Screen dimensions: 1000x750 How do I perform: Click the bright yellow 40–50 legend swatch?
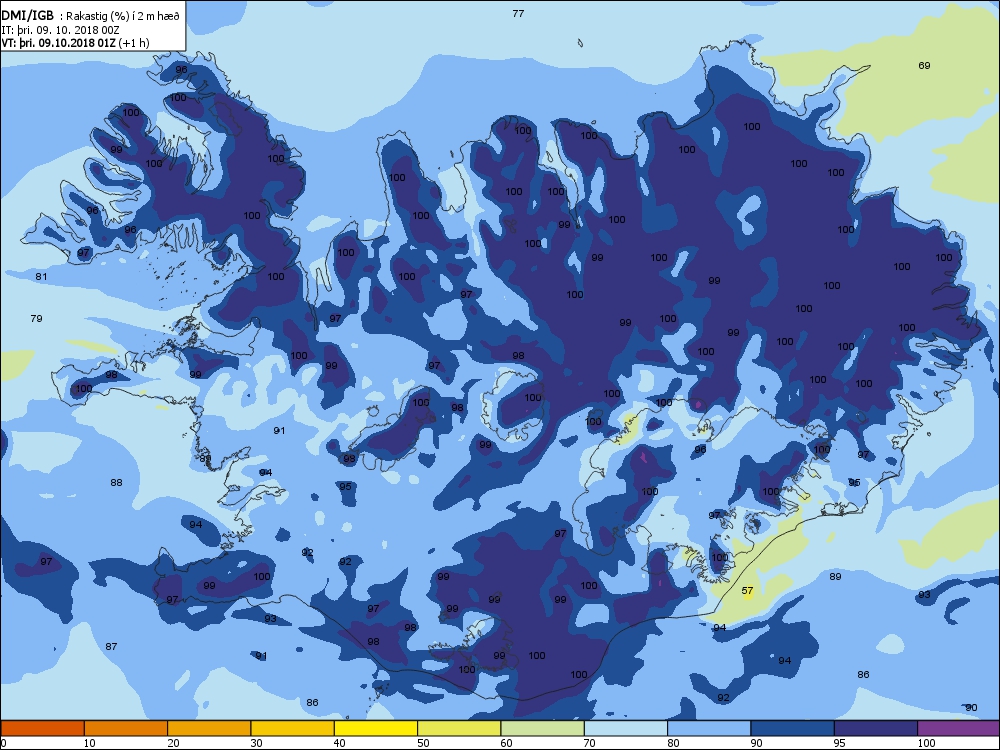coord(376,728)
